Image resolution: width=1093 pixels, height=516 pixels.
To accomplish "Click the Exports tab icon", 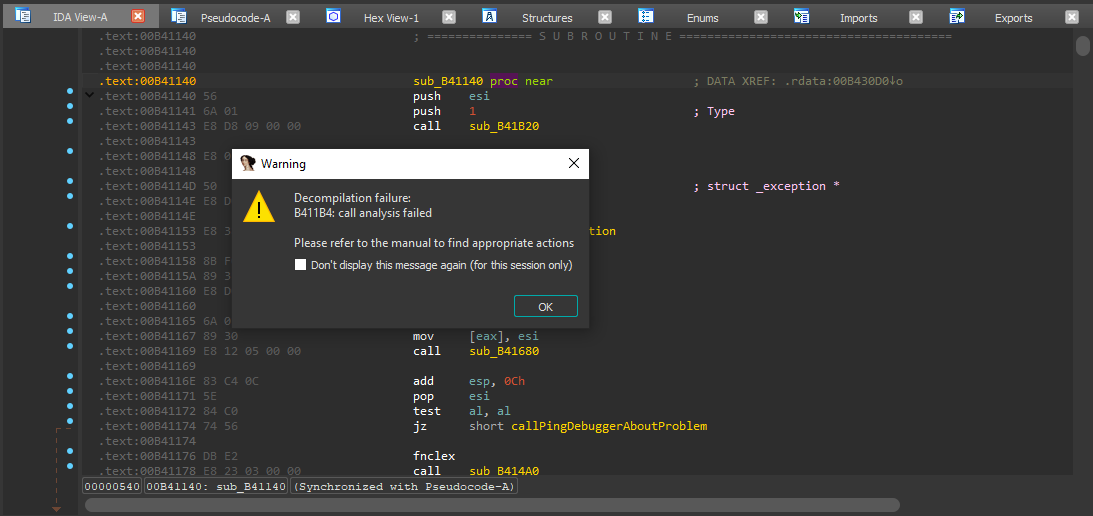I will coord(957,17).
